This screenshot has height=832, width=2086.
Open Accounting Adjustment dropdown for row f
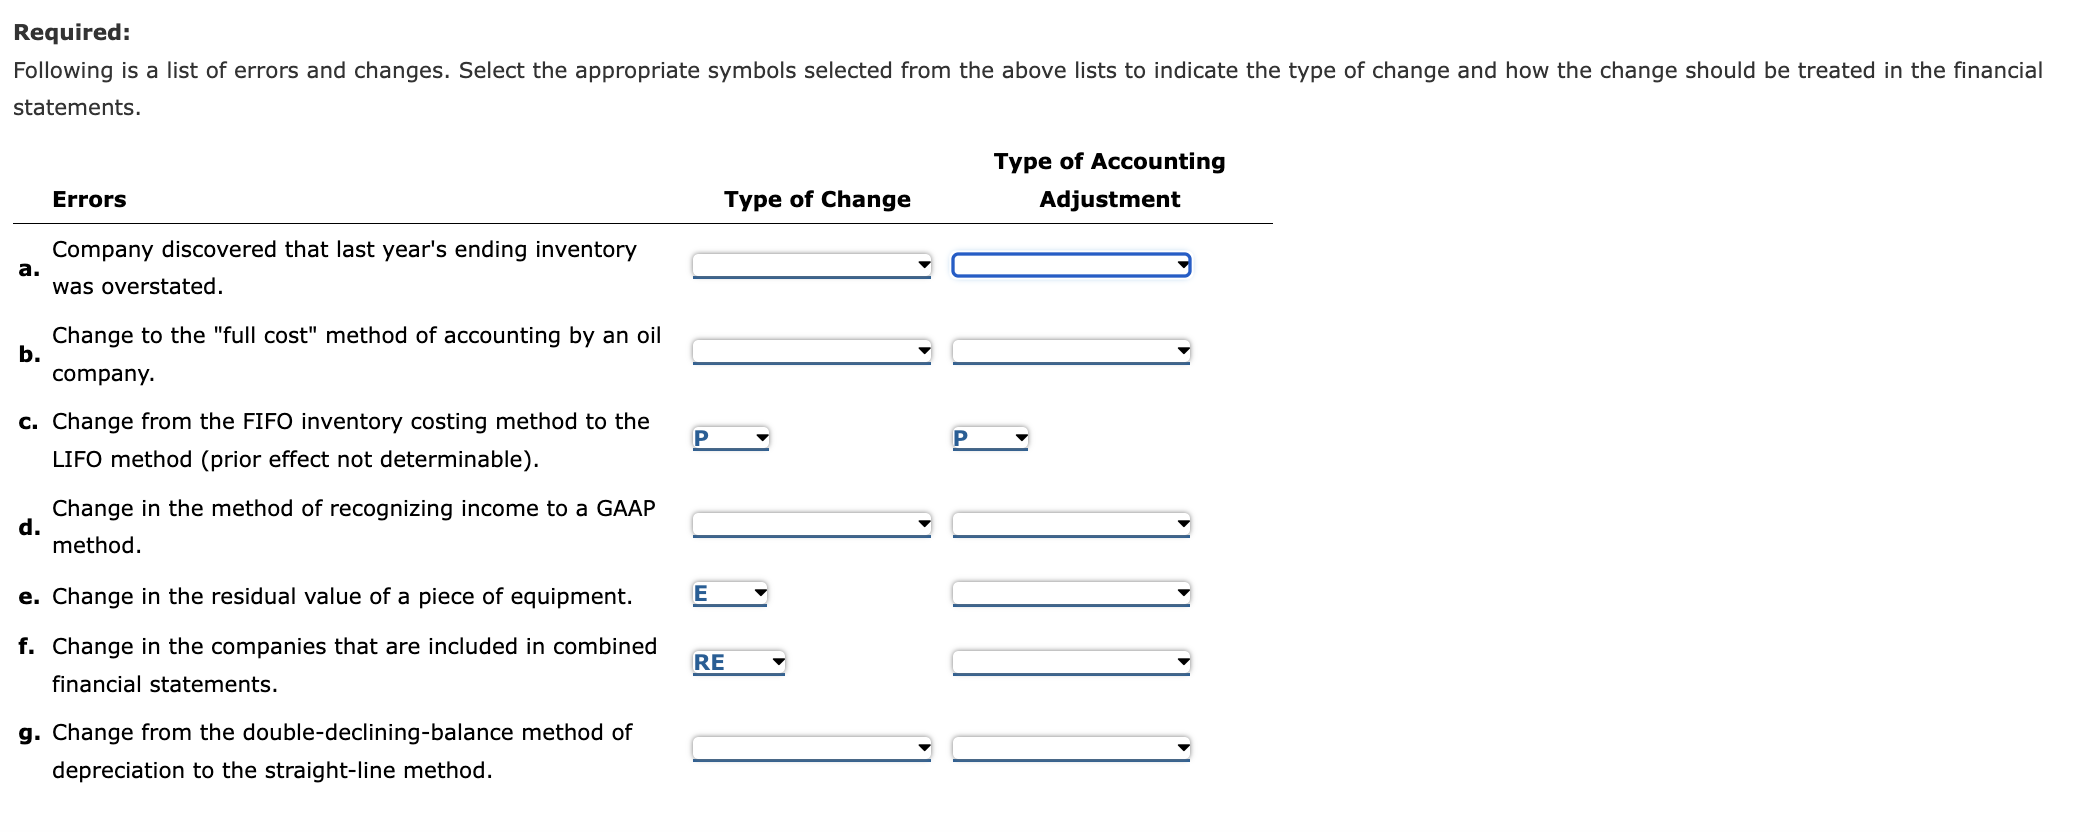click(x=1071, y=662)
